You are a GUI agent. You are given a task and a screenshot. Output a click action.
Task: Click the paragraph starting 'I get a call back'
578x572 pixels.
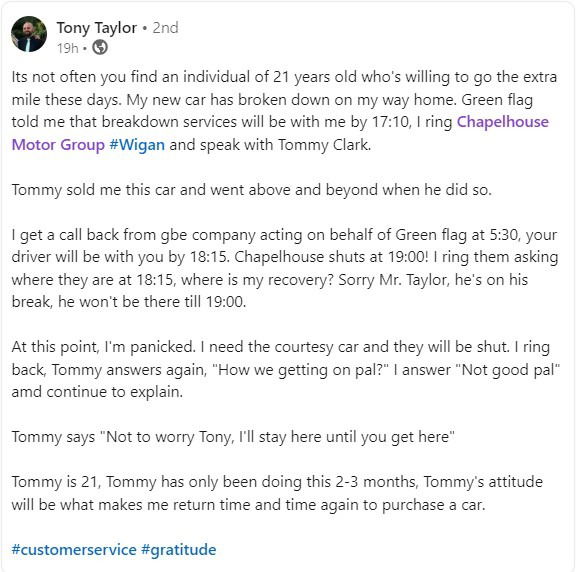(285, 268)
